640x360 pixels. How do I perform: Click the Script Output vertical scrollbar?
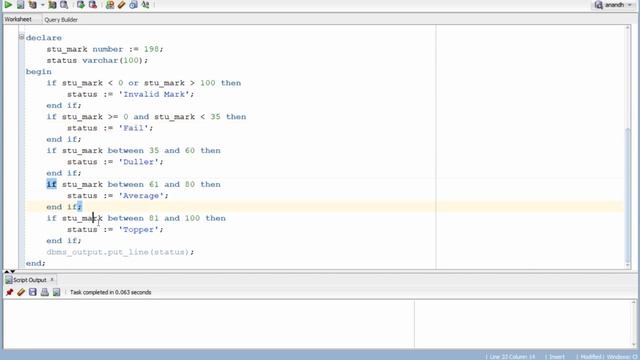(x=633, y=323)
